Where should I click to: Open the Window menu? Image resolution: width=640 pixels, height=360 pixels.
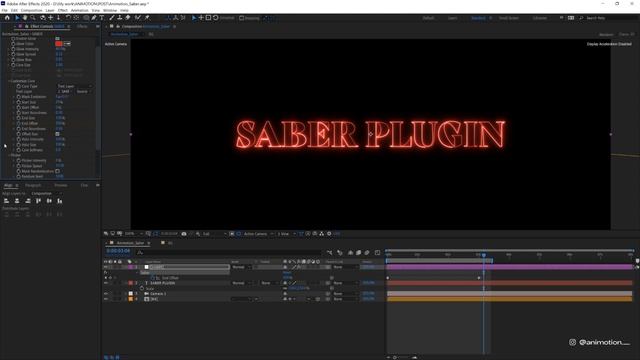(109, 10)
